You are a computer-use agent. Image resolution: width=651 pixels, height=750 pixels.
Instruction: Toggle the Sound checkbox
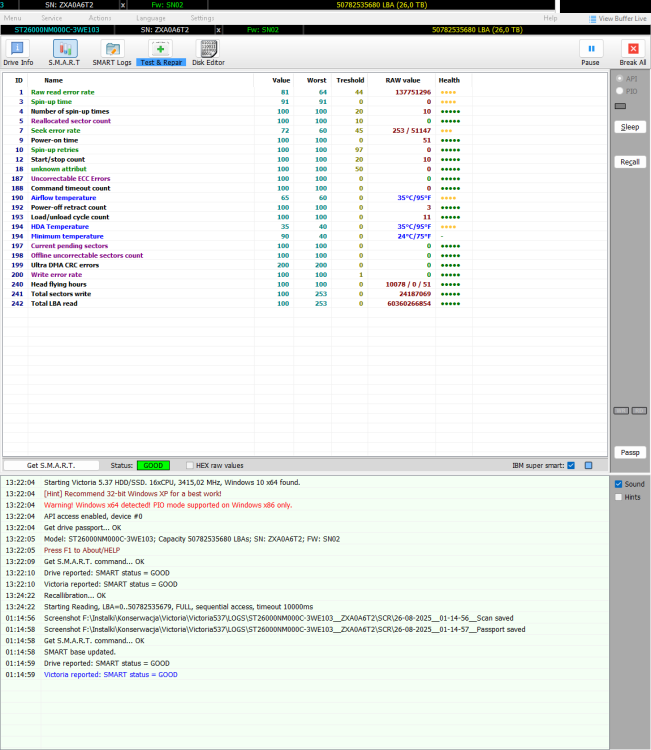pyautogui.click(x=618, y=484)
